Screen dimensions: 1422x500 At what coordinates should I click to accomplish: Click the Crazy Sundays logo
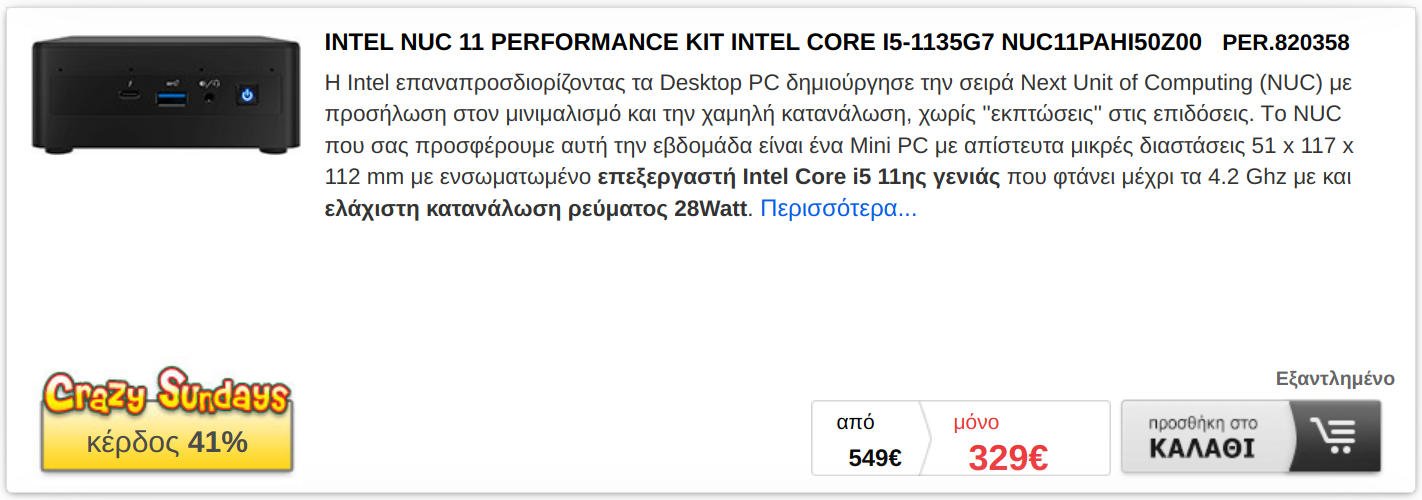coord(166,394)
